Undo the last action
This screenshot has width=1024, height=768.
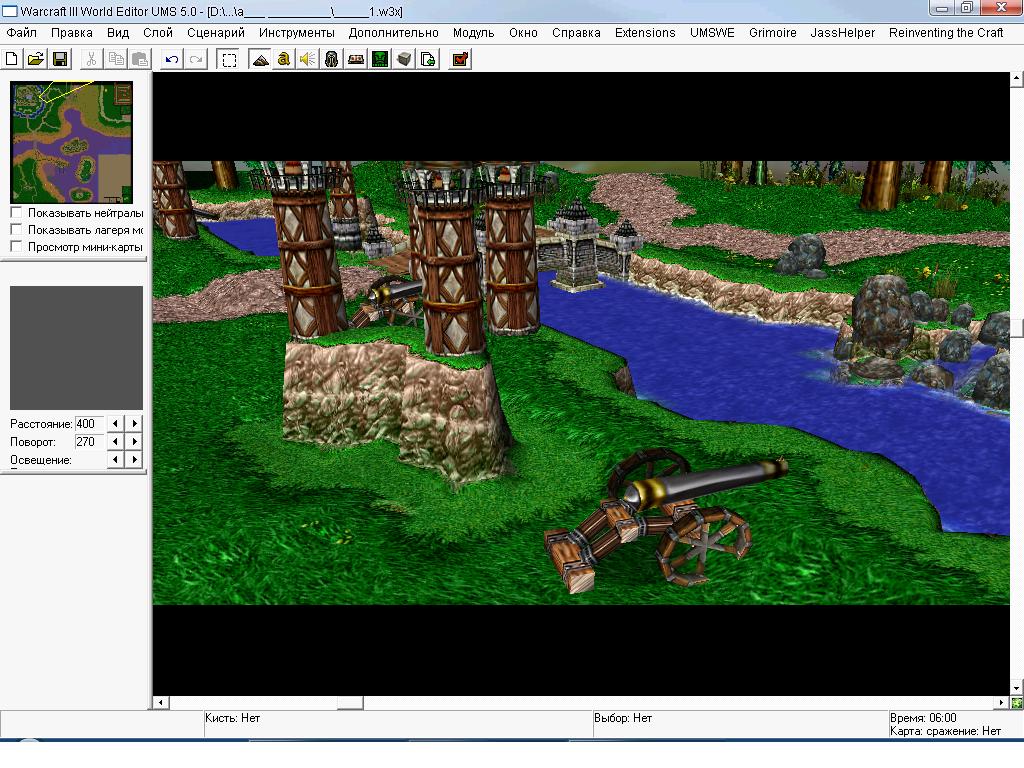click(172, 59)
